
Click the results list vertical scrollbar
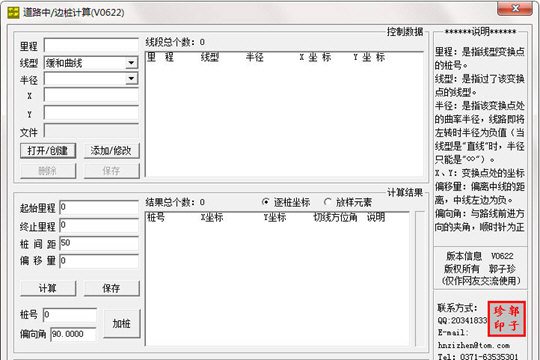point(420,279)
